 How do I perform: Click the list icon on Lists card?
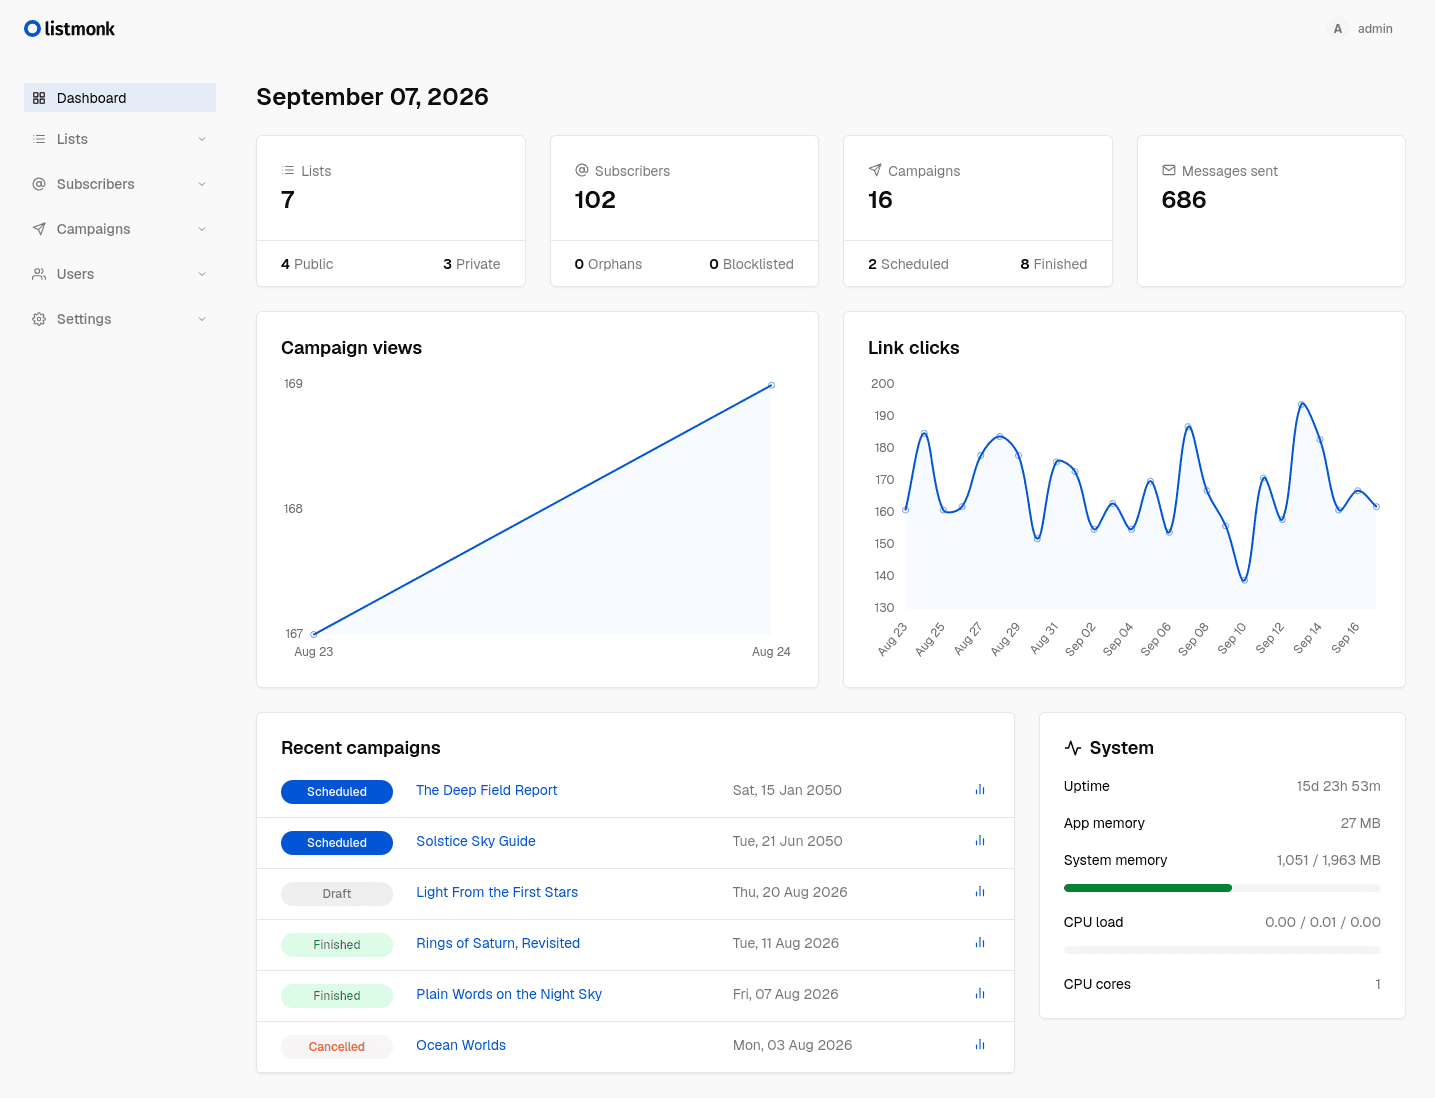pyautogui.click(x=288, y=171)
